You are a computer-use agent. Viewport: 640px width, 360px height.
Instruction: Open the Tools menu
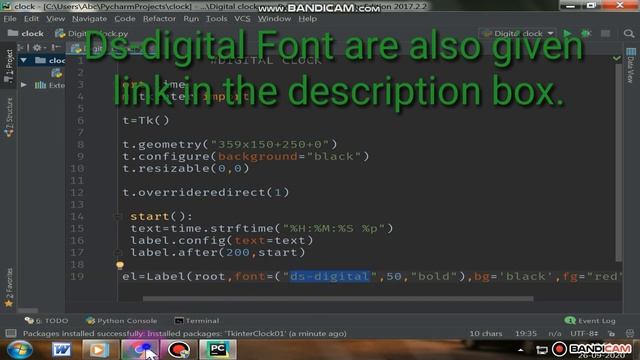coord(216,19)
